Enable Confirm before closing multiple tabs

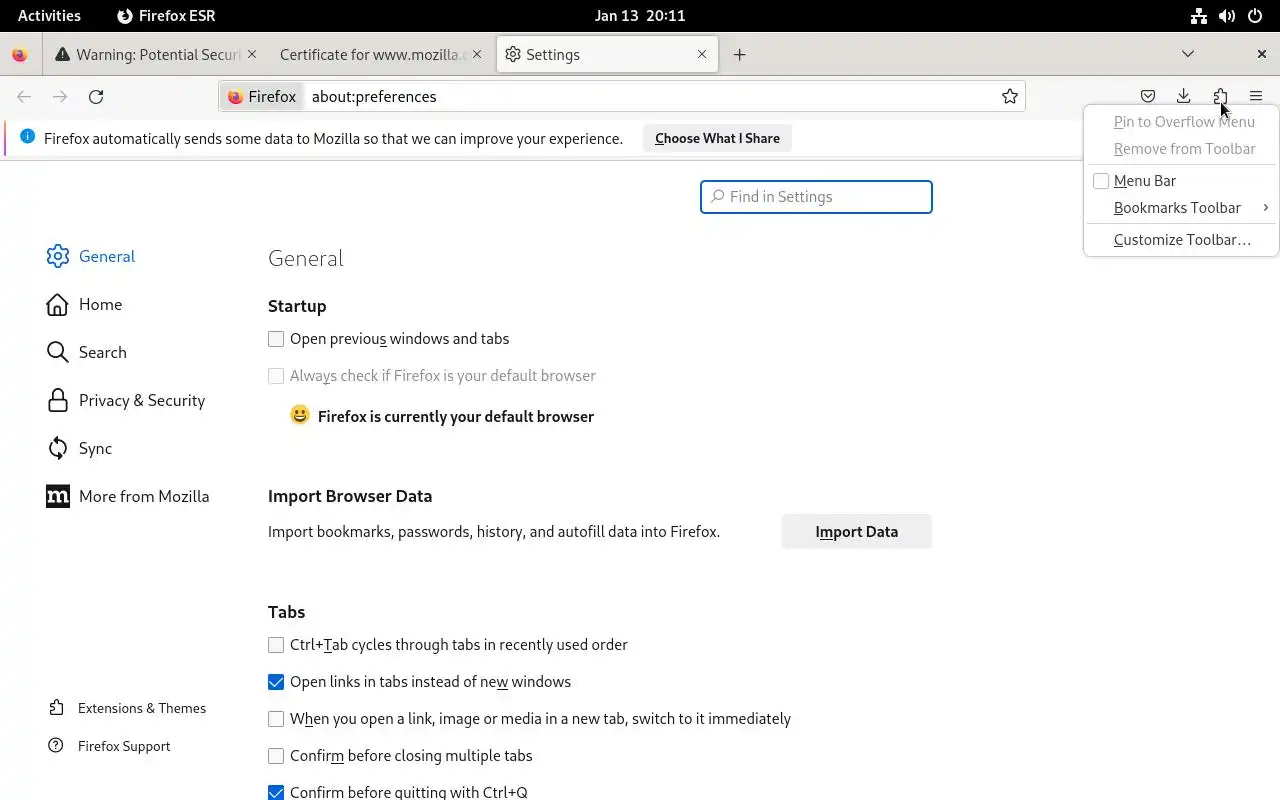[276, 756]
